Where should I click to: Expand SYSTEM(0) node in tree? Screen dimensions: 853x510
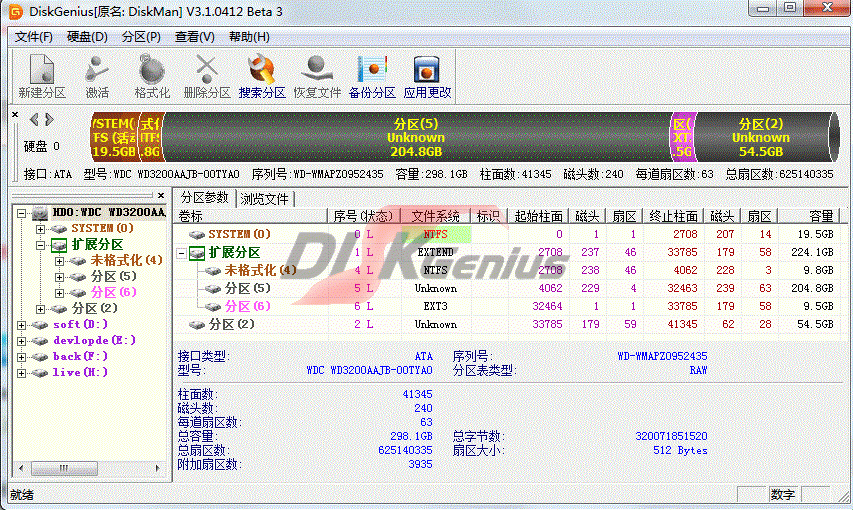pos(40,229)
